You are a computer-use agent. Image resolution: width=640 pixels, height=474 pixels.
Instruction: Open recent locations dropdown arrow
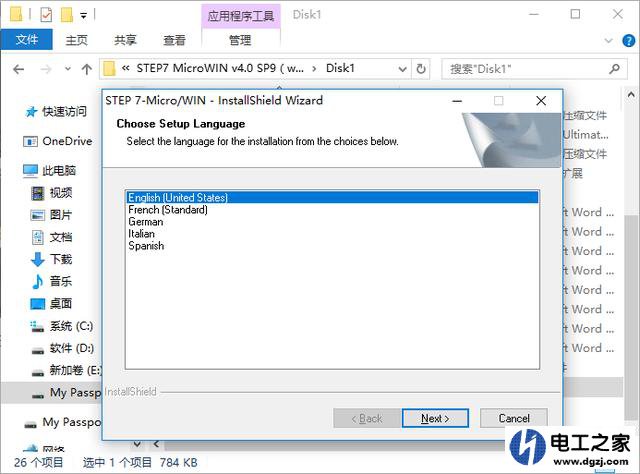tap(68, 69)
